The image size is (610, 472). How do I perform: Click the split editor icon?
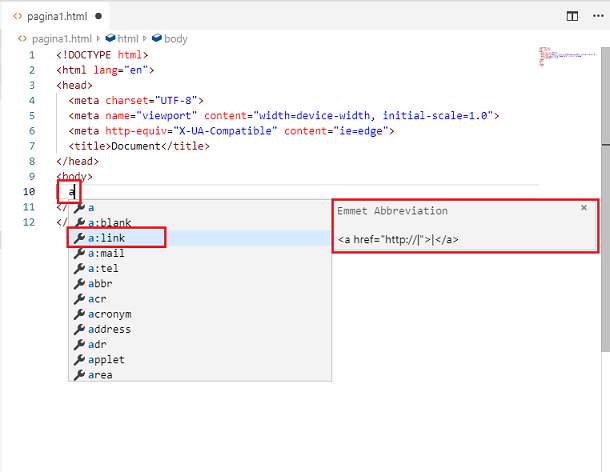[572, 16]
